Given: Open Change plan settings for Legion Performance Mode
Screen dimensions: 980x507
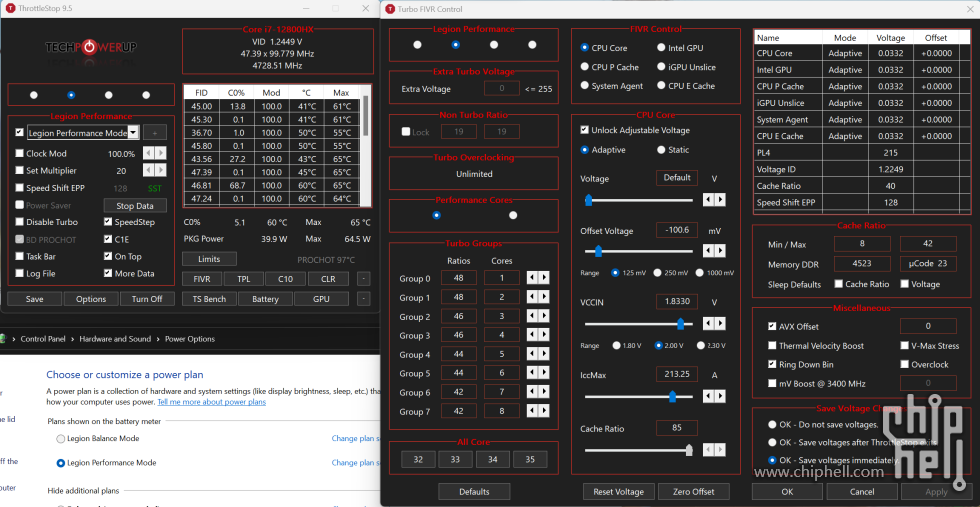Looking at the screenshot, I should [356, 463].
